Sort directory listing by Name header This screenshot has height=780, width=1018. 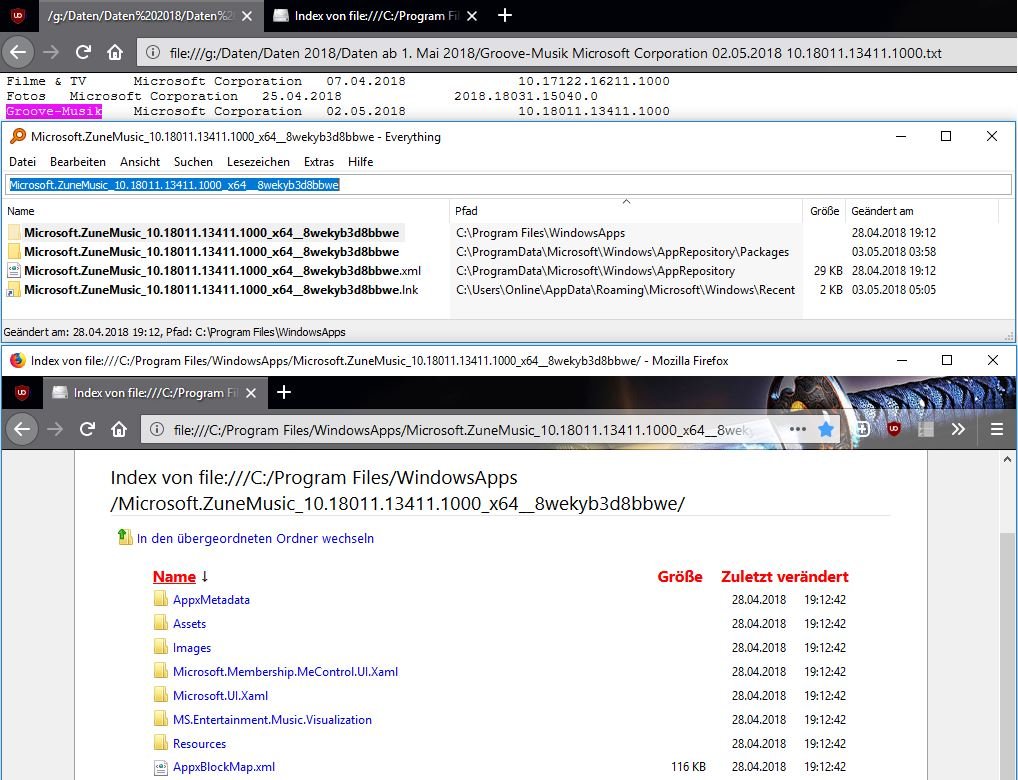click(x=174, y=577)
